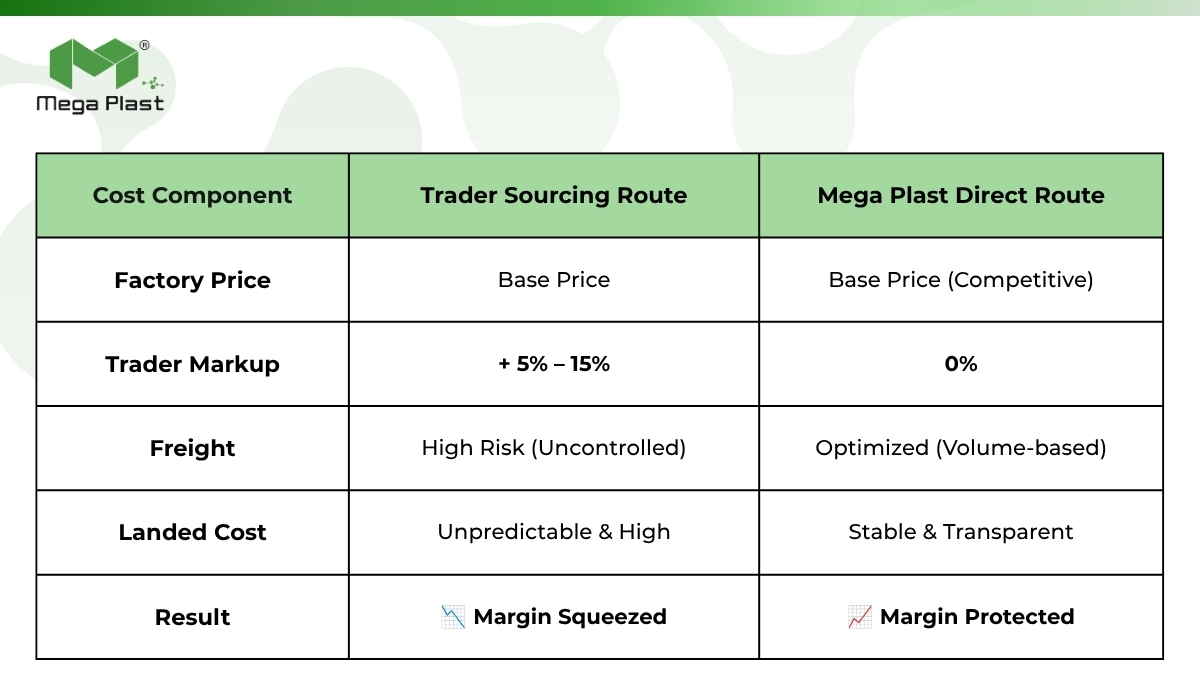Select the Cost Component header cell
The width and height of the screenshot is (1200, 700).
pos(193,195)
